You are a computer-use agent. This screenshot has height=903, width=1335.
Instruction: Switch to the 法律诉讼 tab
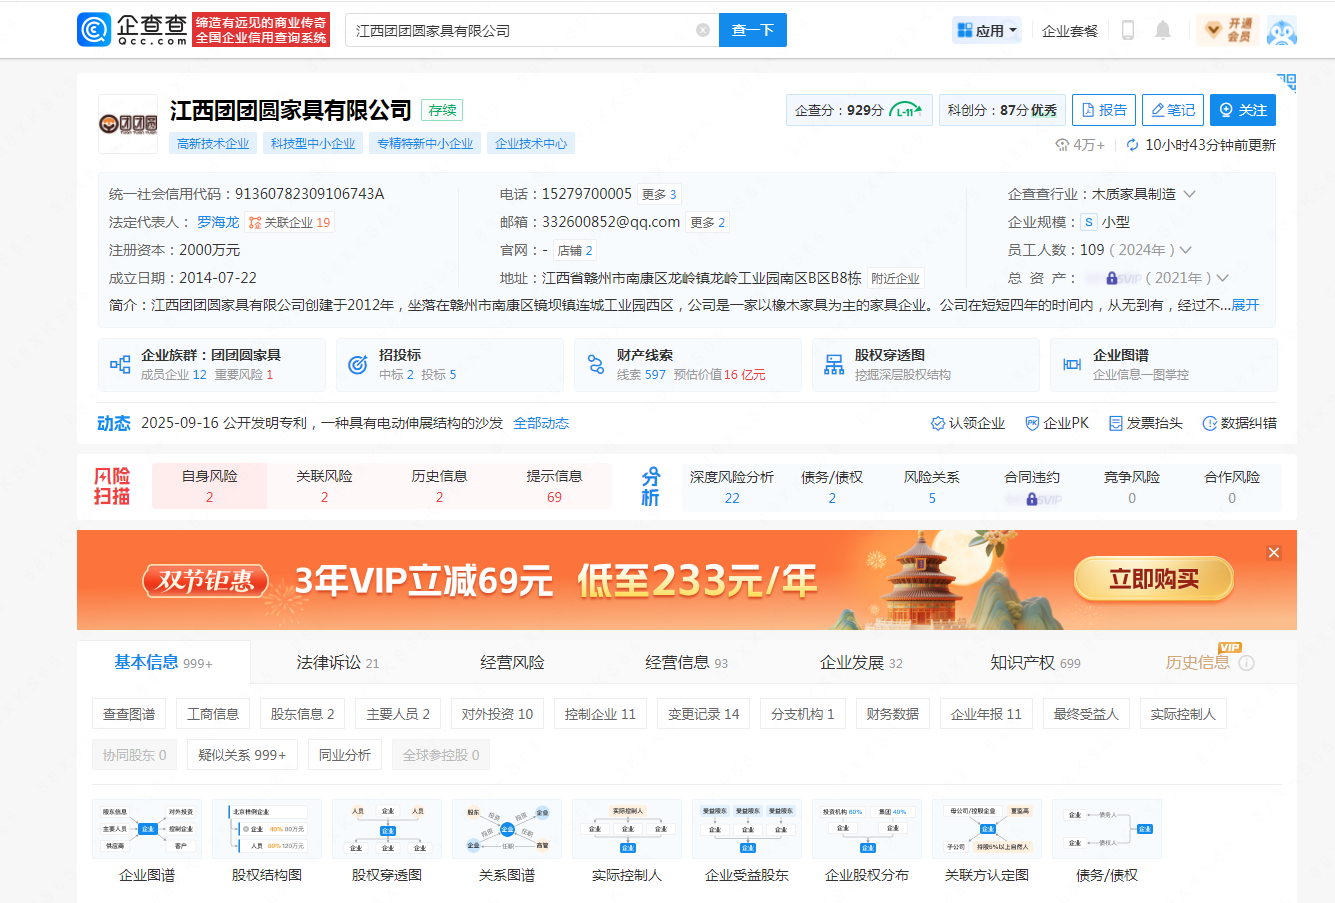(x=337, y=662)
